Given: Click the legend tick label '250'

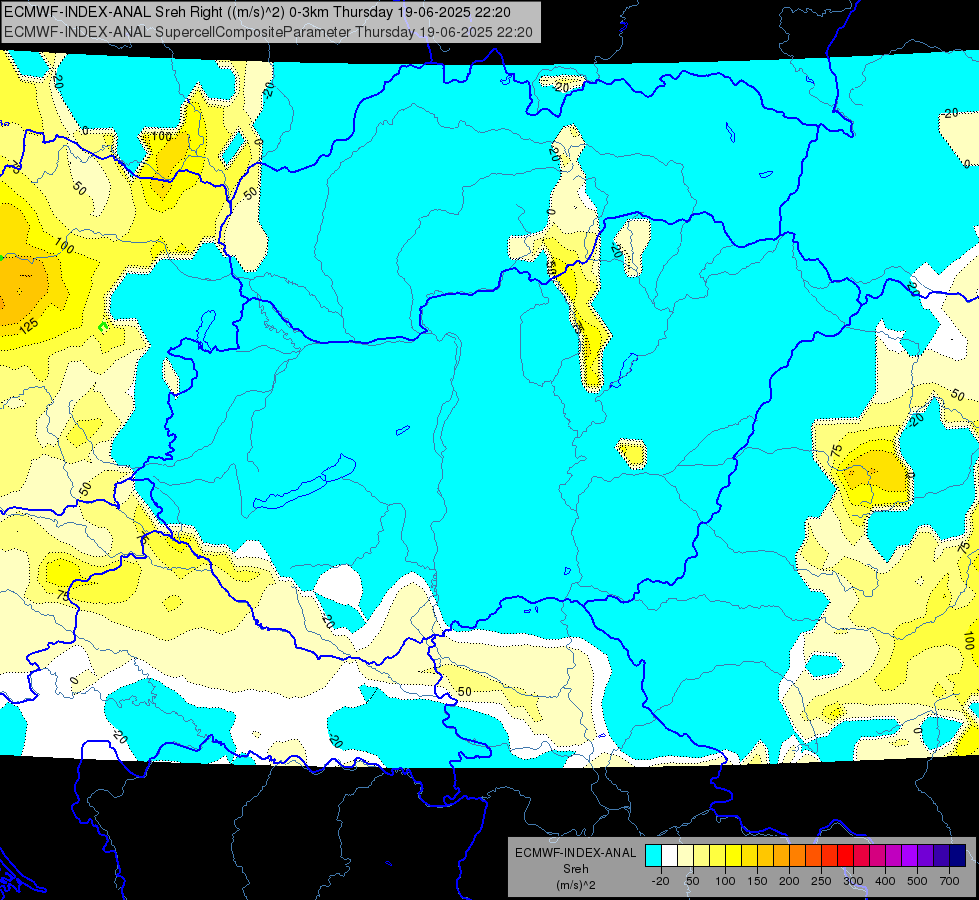Looking at the screenshot, I should click(821, 881).
